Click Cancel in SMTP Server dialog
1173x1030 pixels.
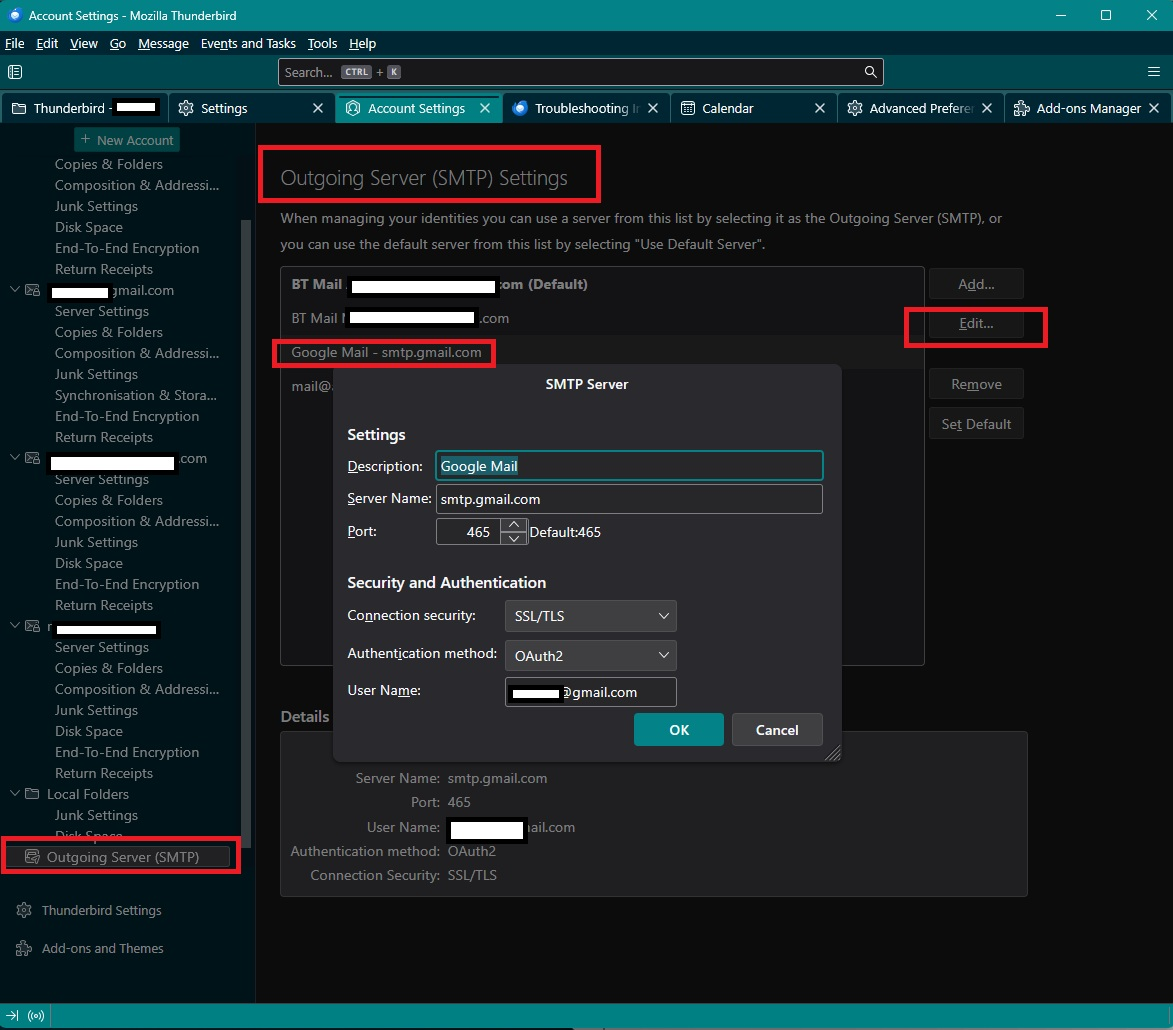click(x=777, y=730)
